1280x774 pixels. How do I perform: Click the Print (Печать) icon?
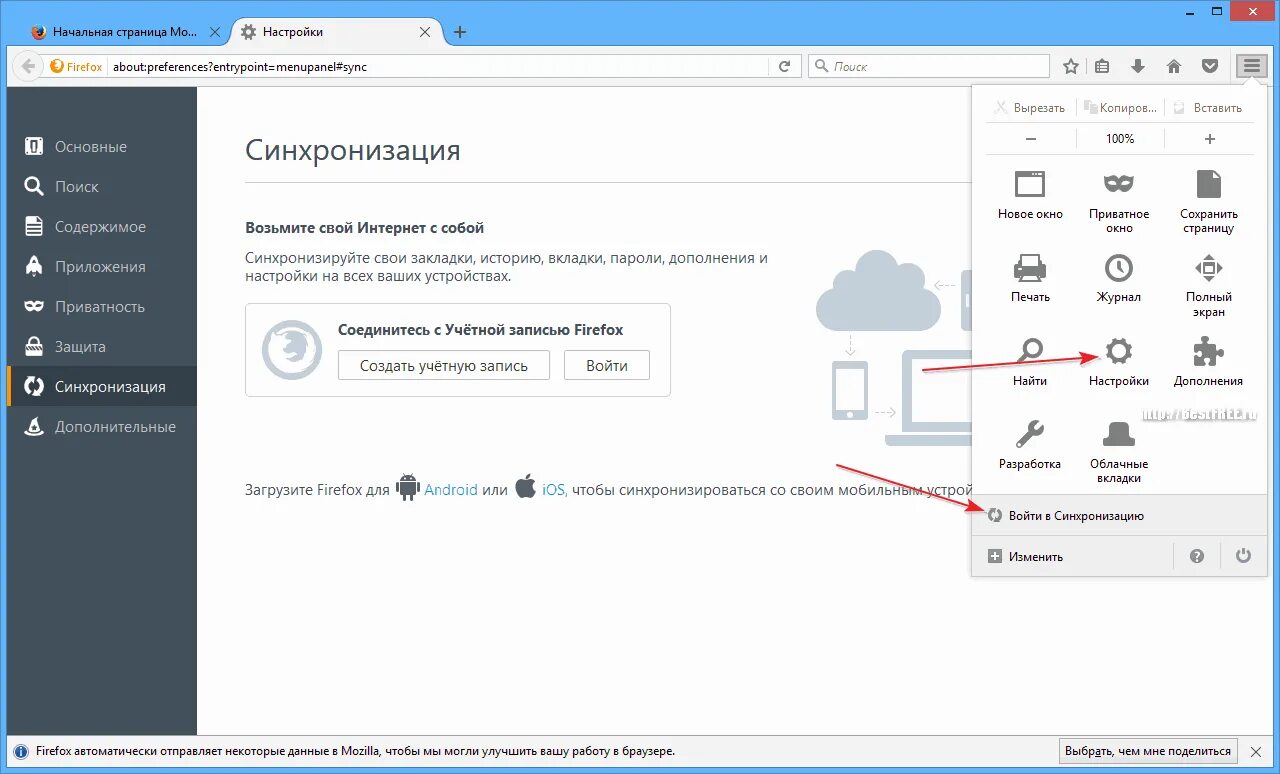pos(1030,278)
